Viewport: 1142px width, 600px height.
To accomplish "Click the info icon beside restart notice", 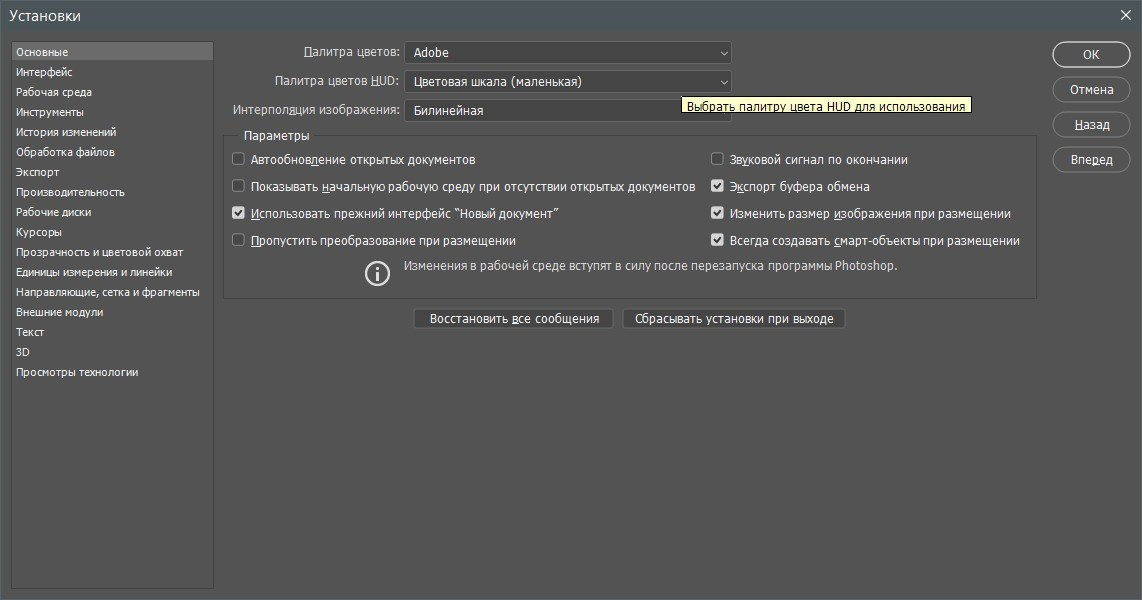I will 377,273.
